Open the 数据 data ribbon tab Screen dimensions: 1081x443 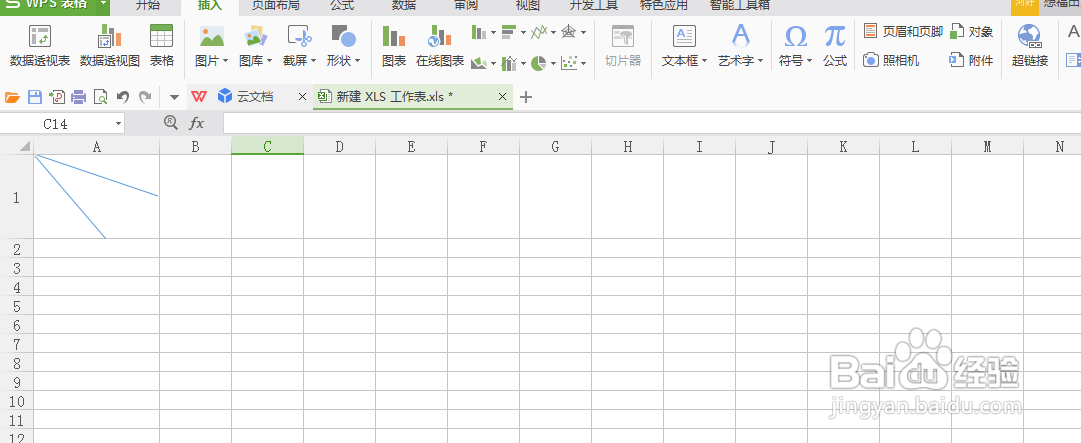coord(404,6)
